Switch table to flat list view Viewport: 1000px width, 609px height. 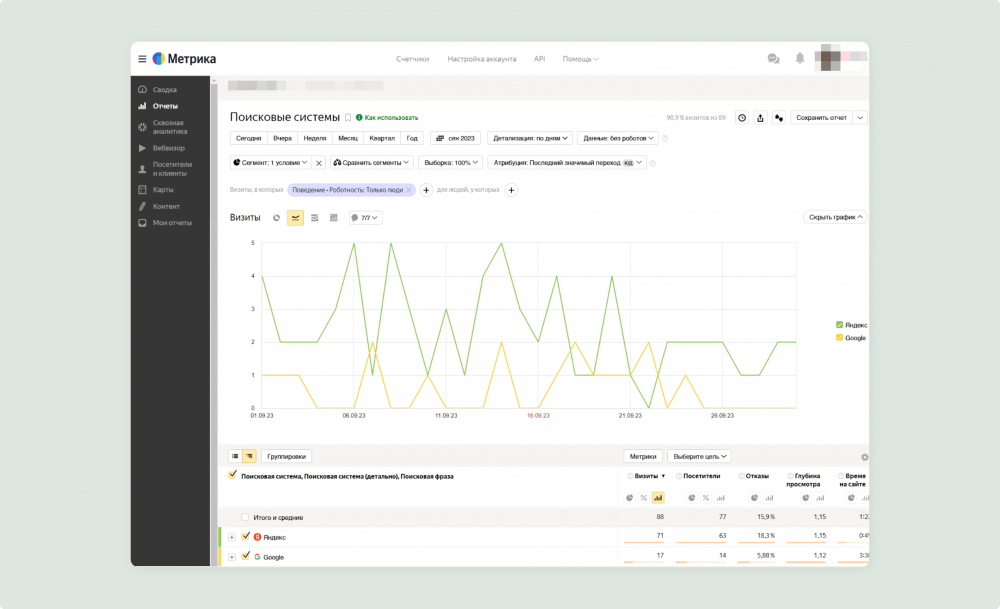coord(235,457)
